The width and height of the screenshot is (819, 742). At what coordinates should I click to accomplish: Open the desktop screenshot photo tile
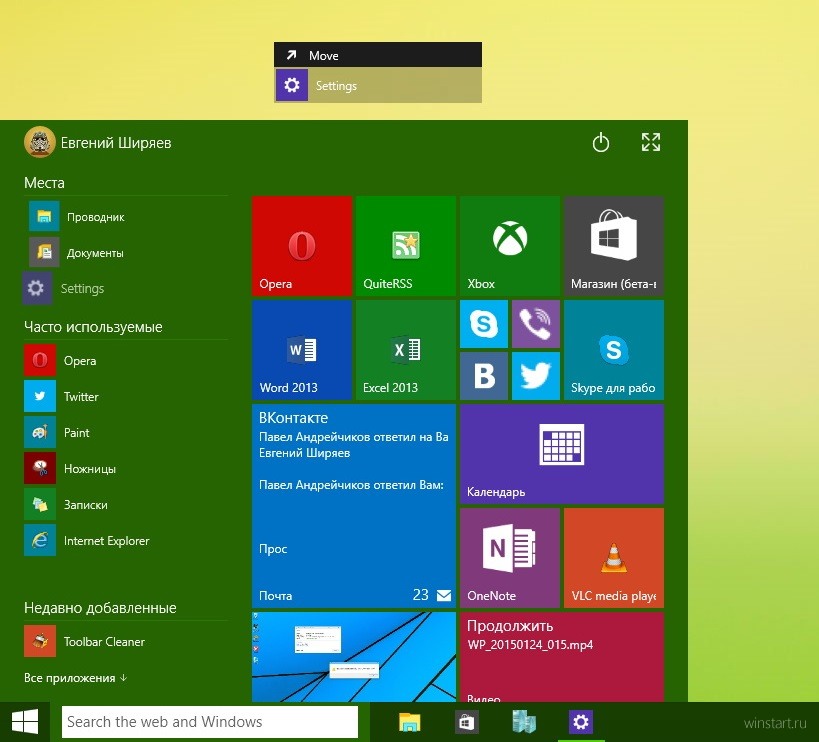point(354,657)
